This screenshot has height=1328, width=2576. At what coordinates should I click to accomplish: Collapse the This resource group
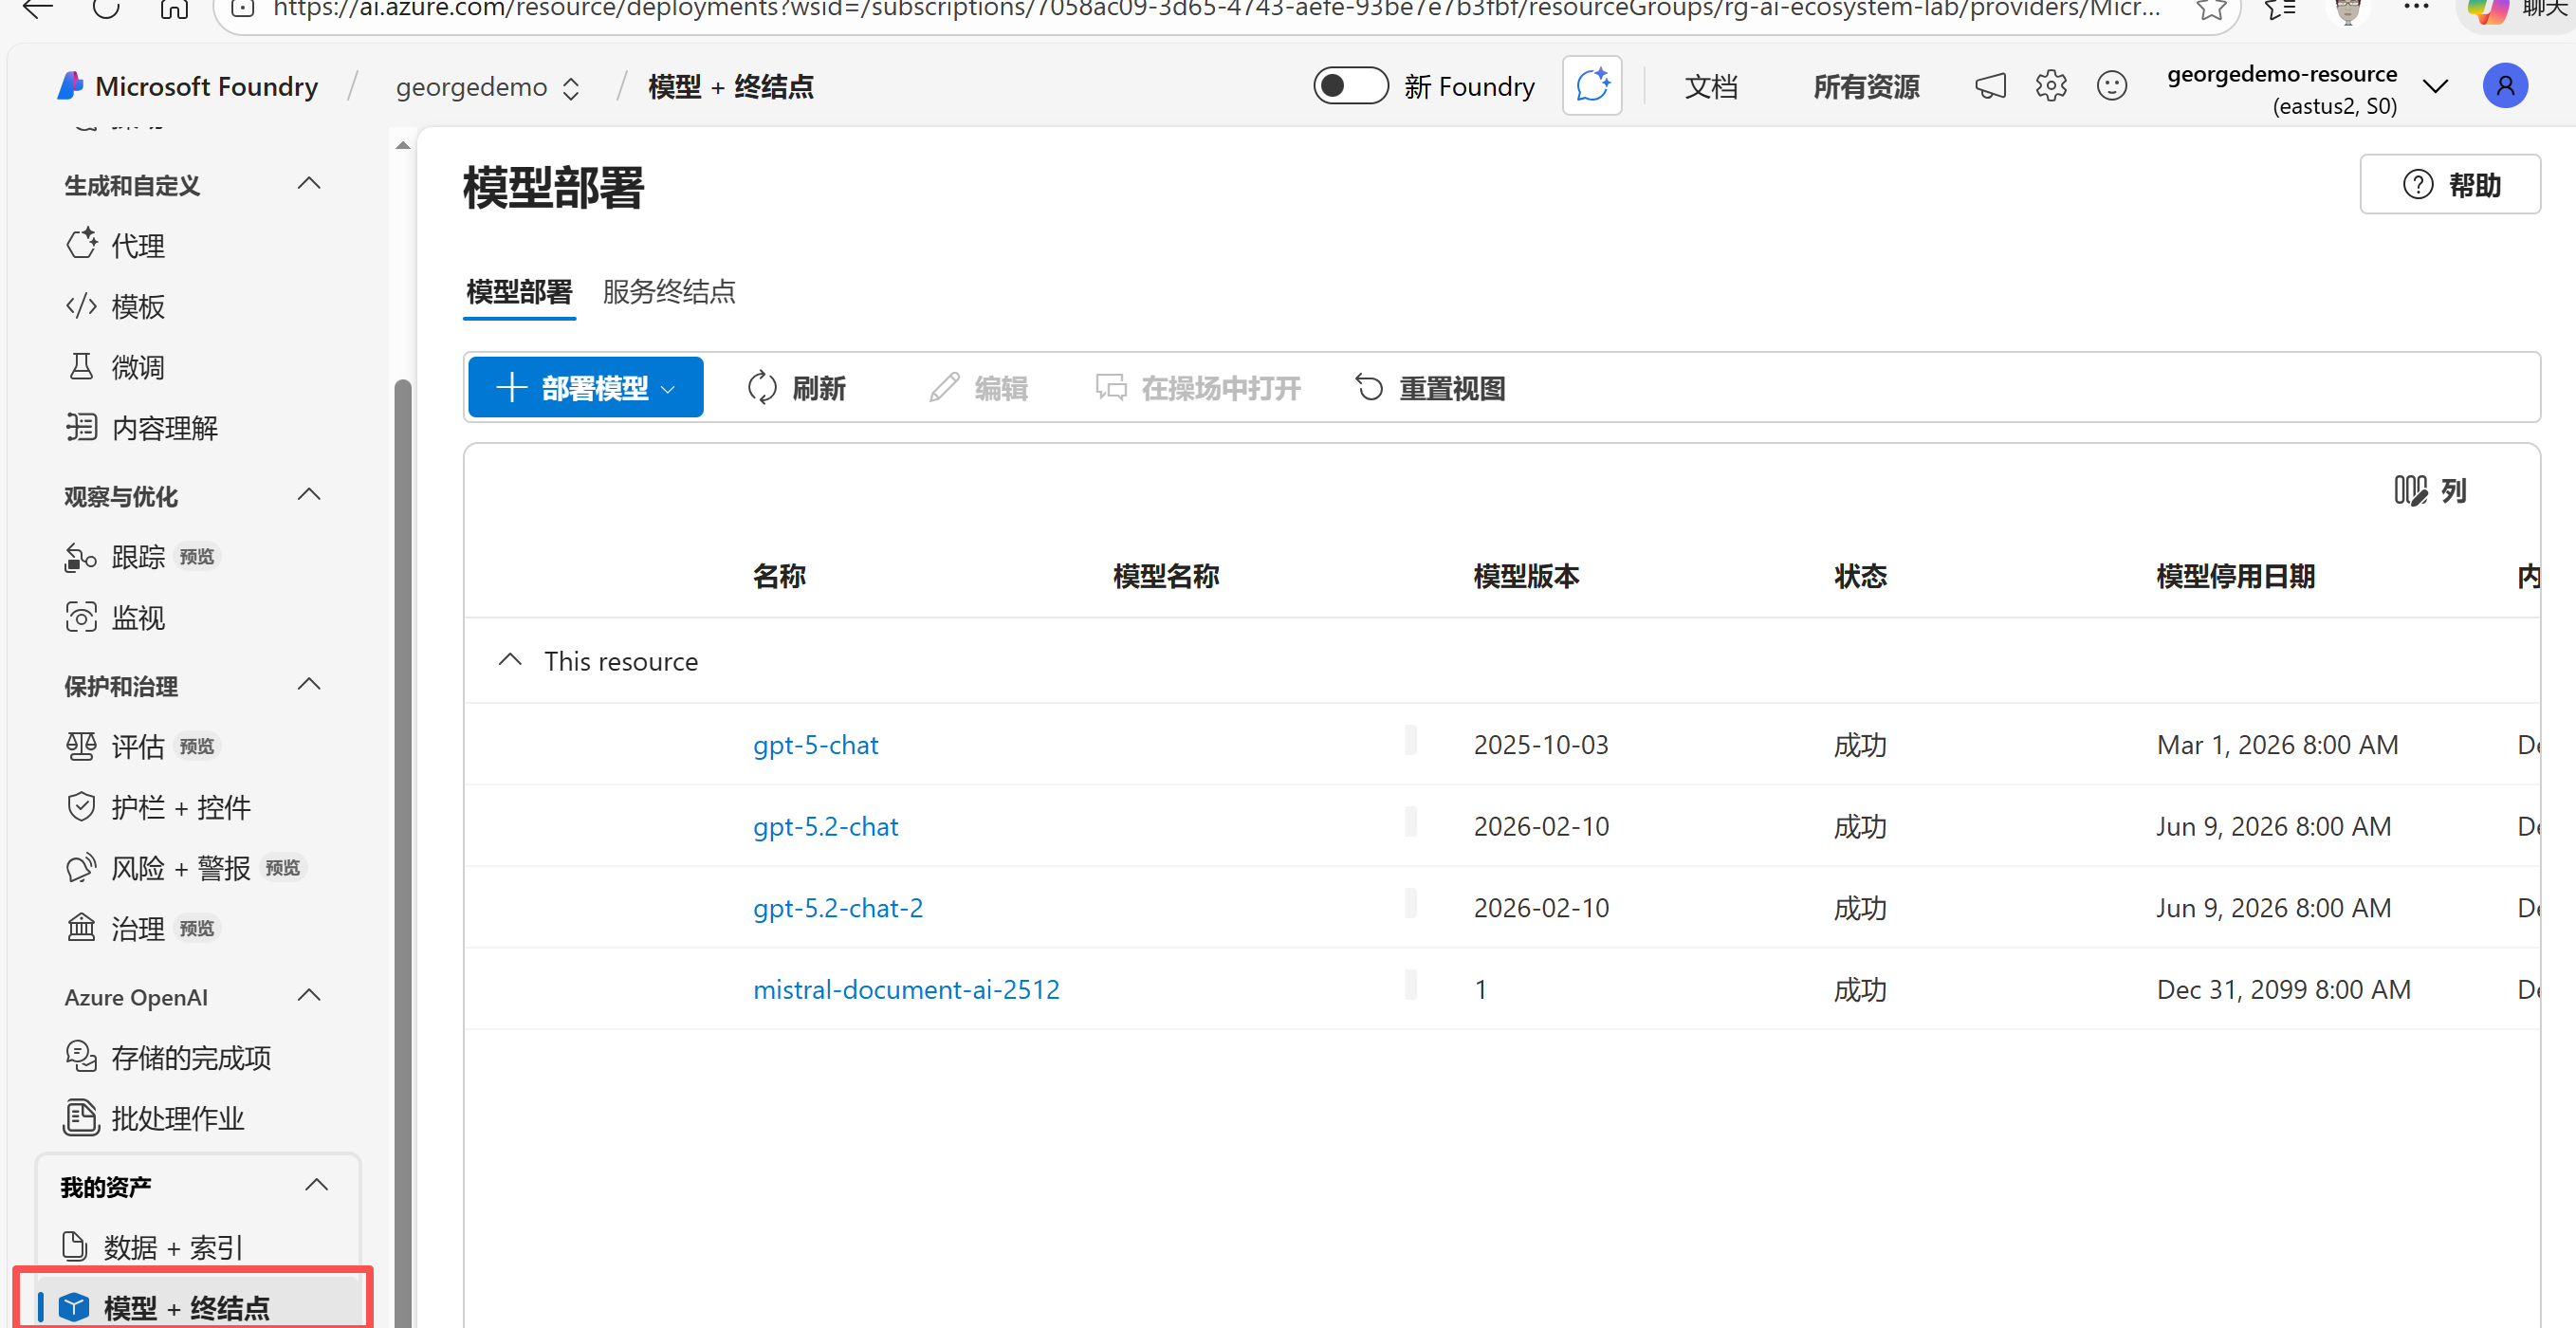tap(510, 661)
